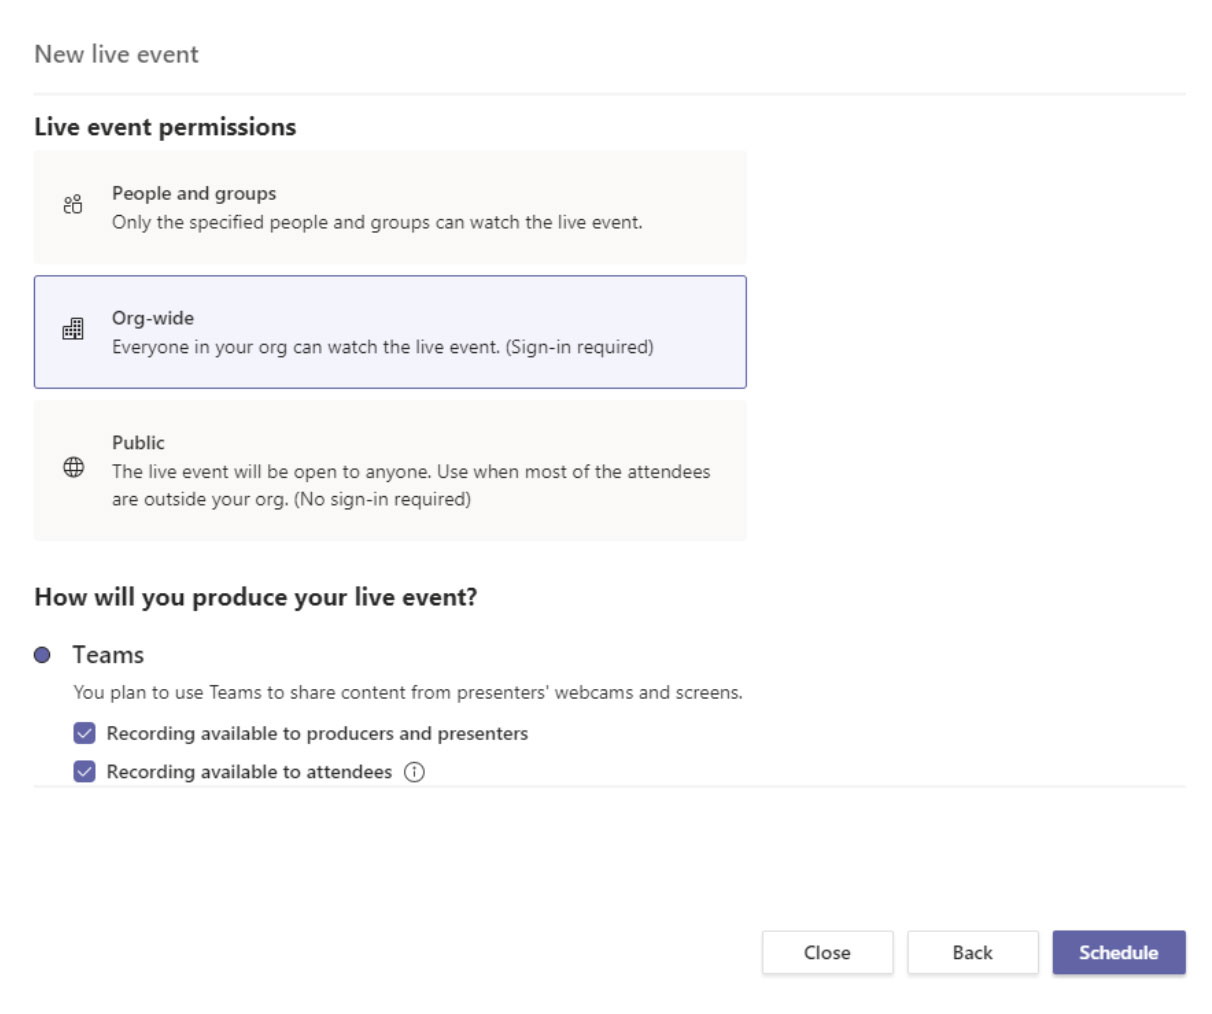Open info icon beside Recording available to attendees
This screenshot has height=1014, width=1212.
tap(414, 772)
